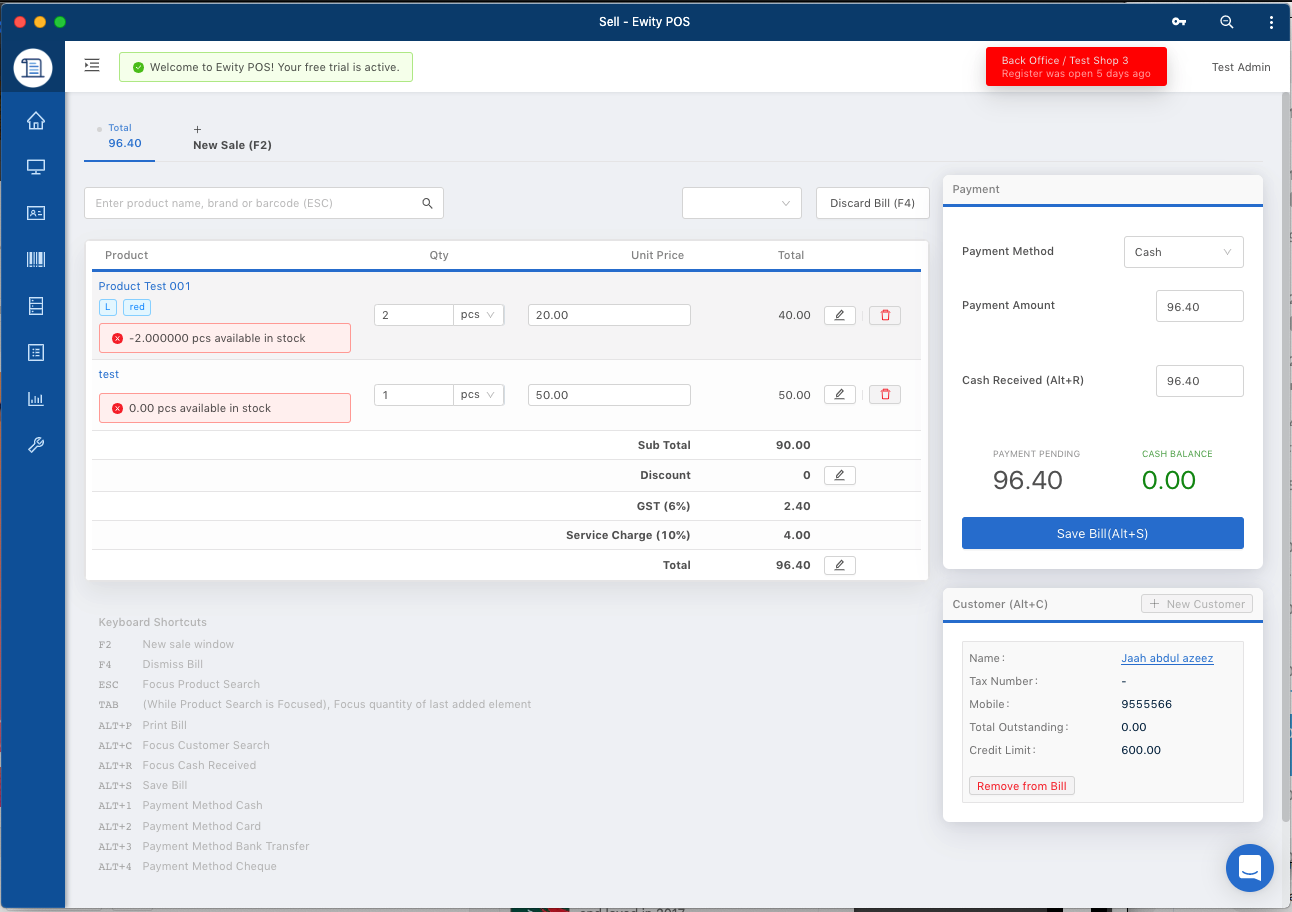This screenshot has width=1292, height=912.
Task: Click the Test Admin user menu
Action: [x=1241, y=67]
